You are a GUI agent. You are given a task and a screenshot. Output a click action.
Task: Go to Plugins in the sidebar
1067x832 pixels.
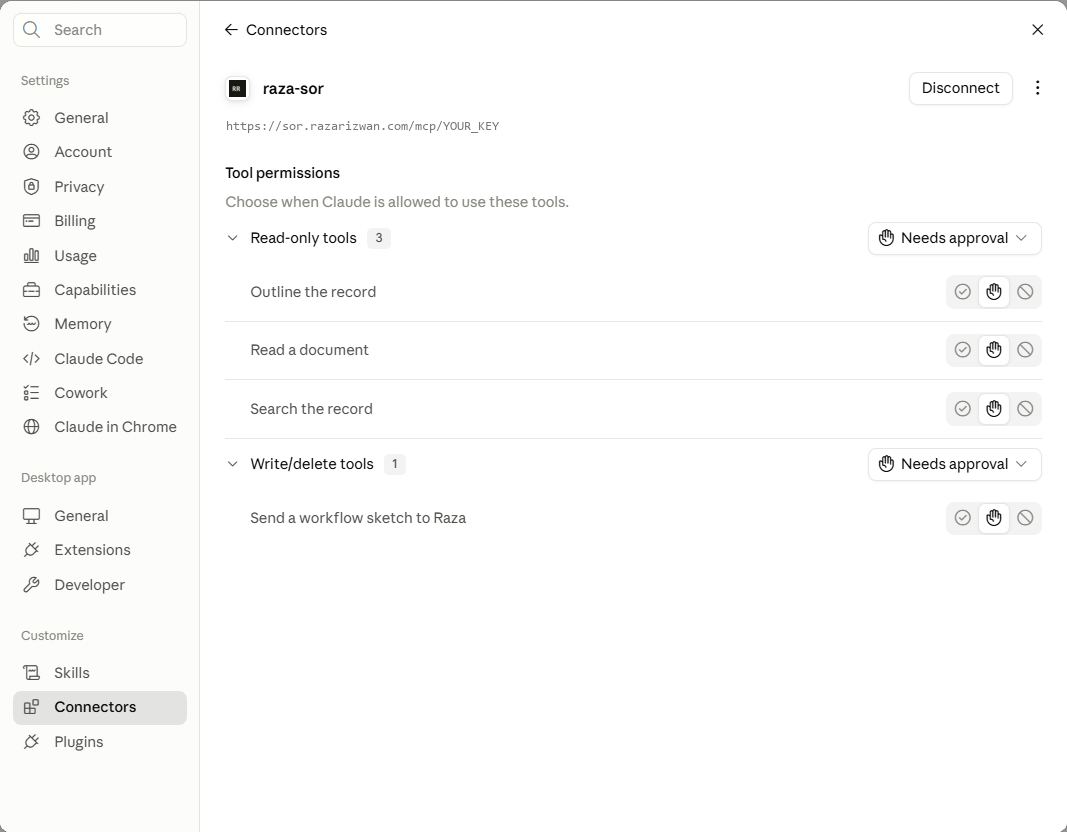click(x=100, y=742)
